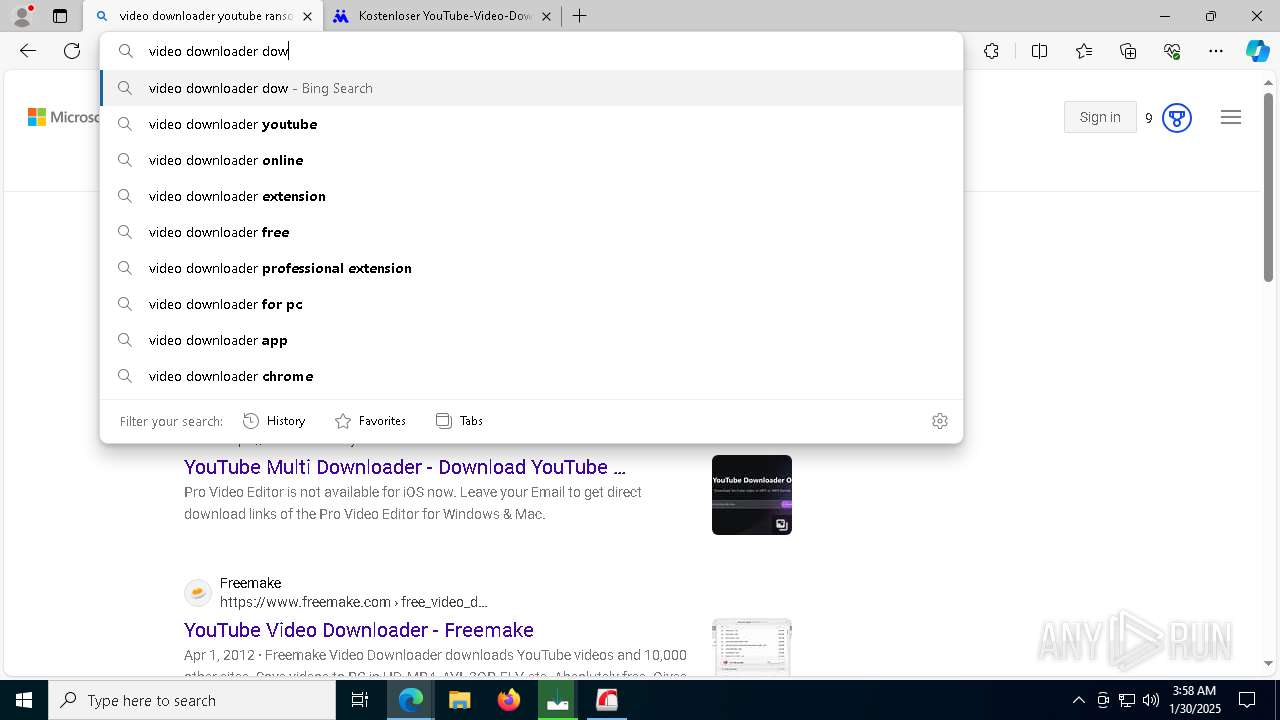Select 'video downloader dow - Bing Search' suggestion
1280x720 pixels.
point(531,88)
